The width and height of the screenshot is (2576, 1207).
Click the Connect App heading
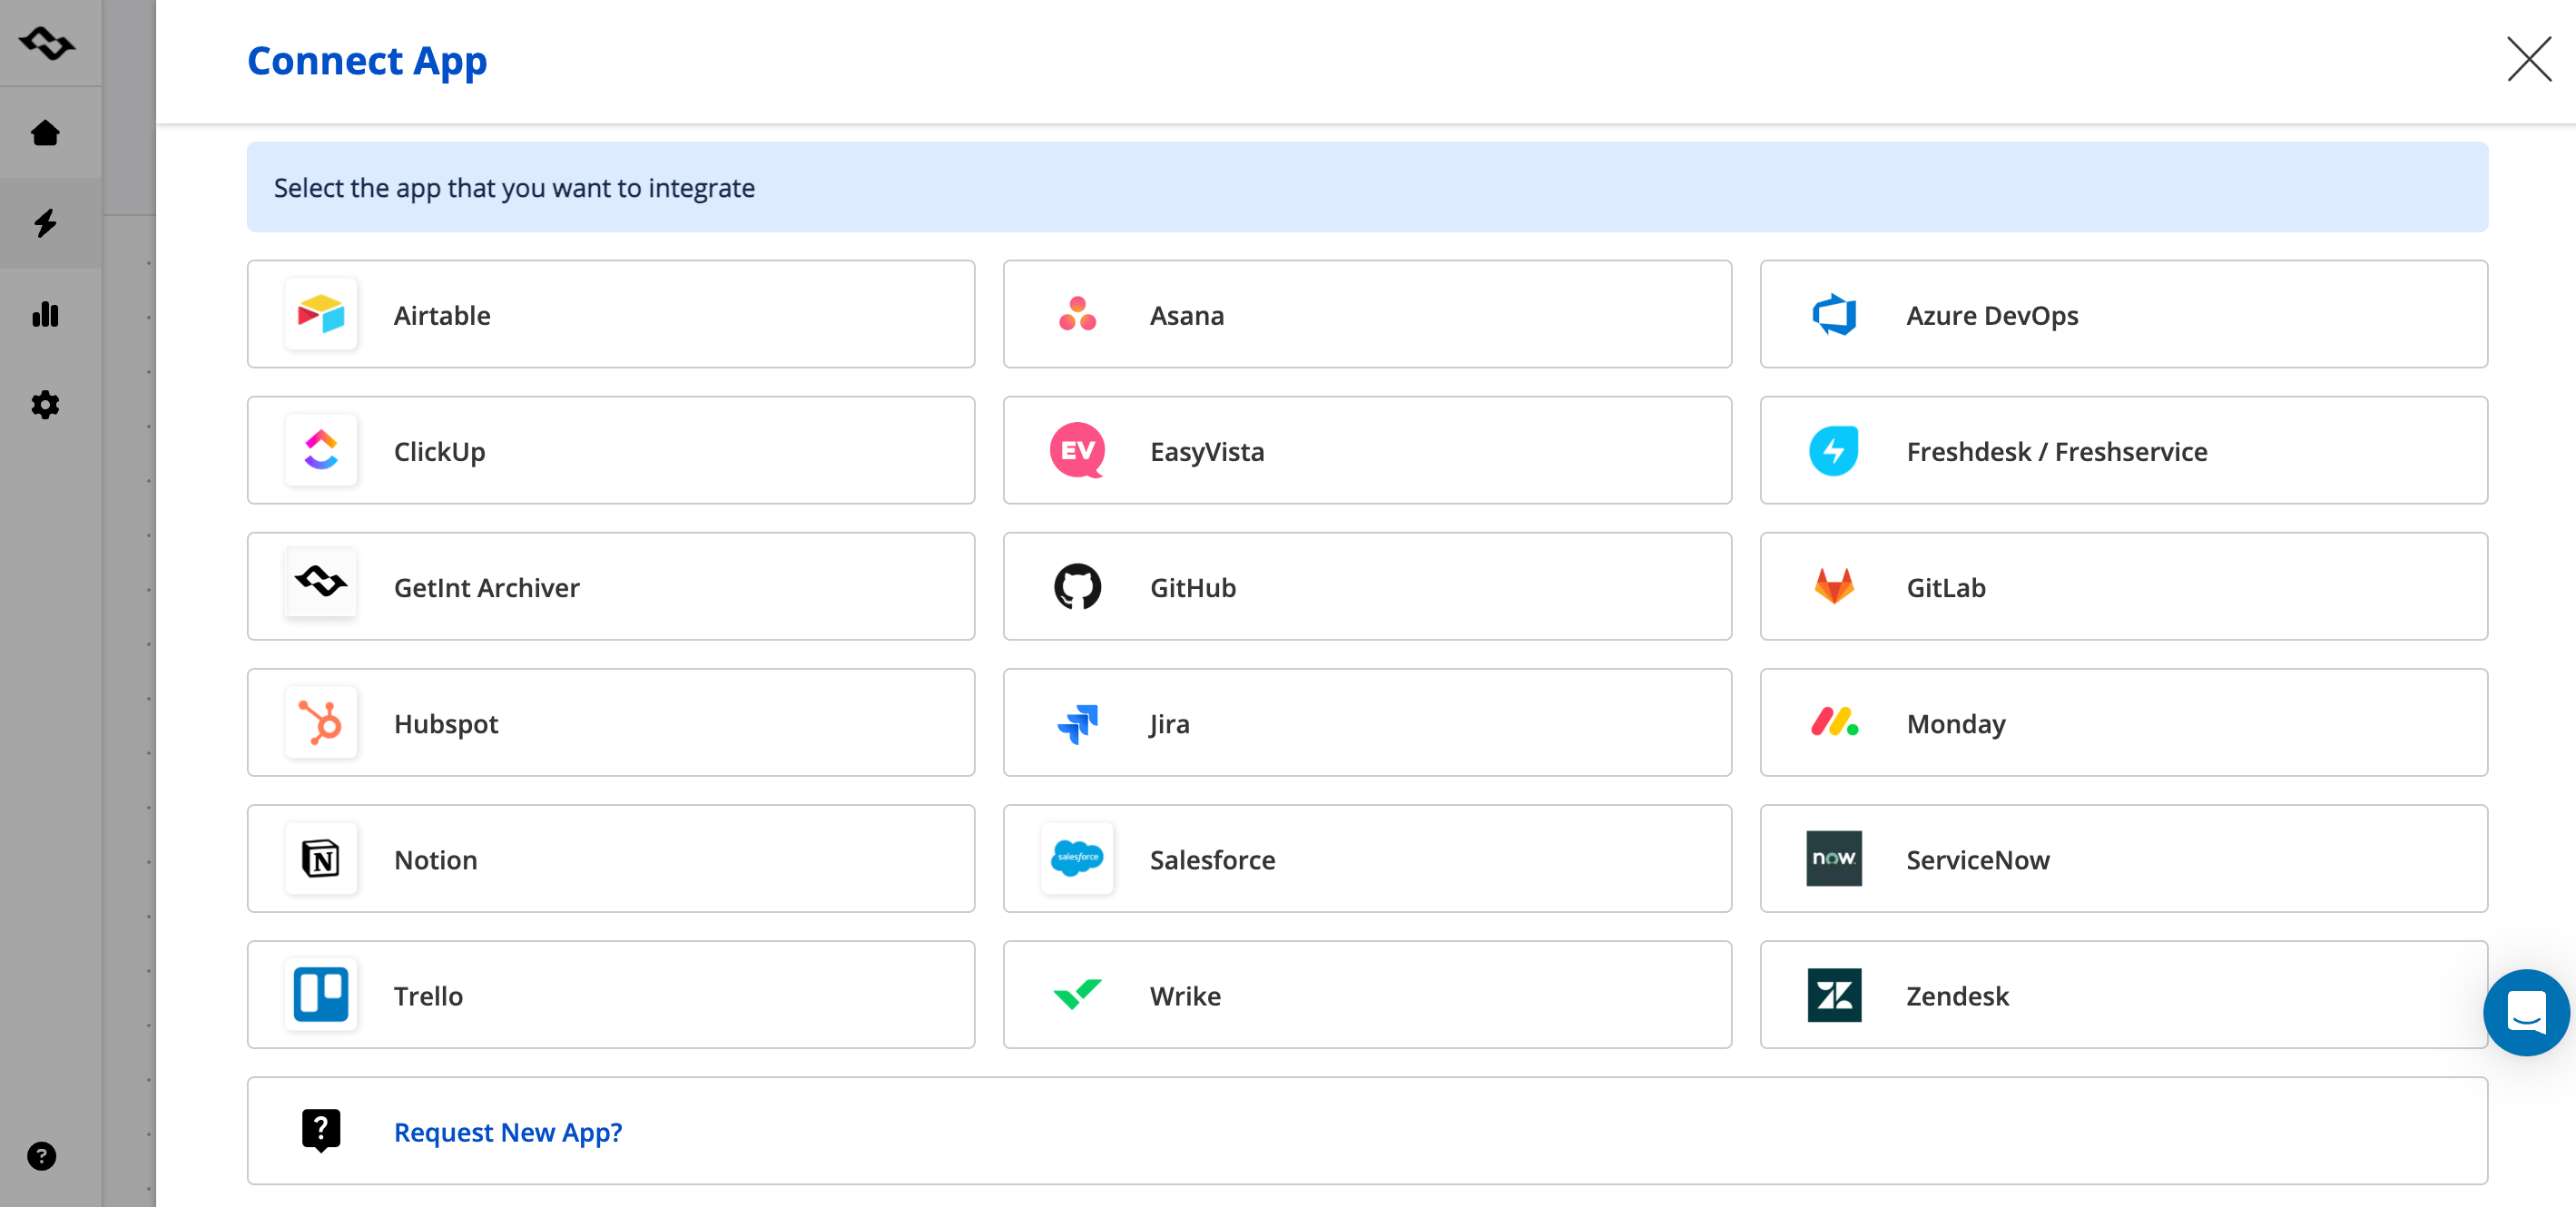click(367, 60)
